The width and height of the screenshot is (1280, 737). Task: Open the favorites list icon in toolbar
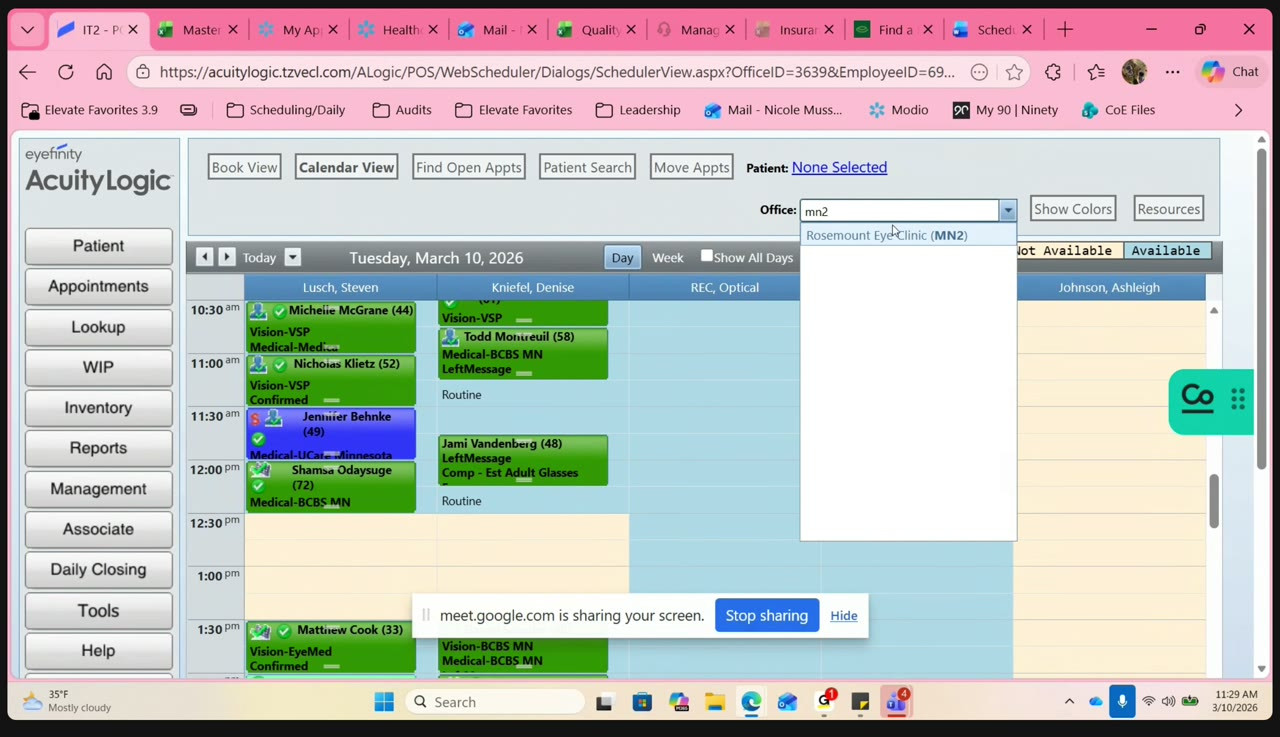tap(1096, 72)
